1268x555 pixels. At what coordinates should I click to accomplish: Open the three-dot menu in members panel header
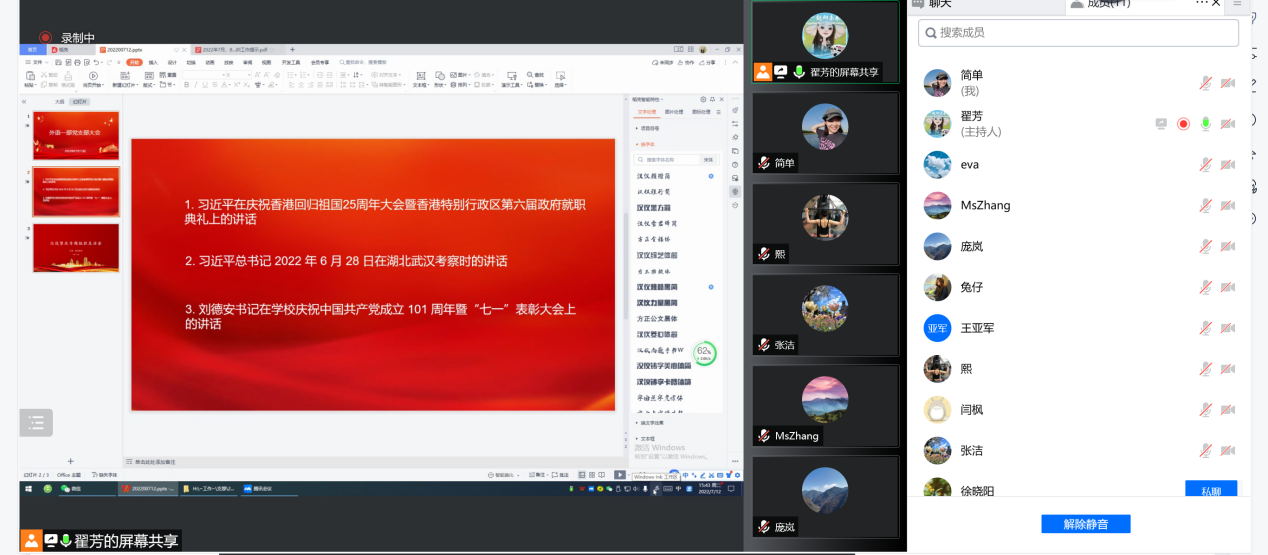[x=1201, y=4]
